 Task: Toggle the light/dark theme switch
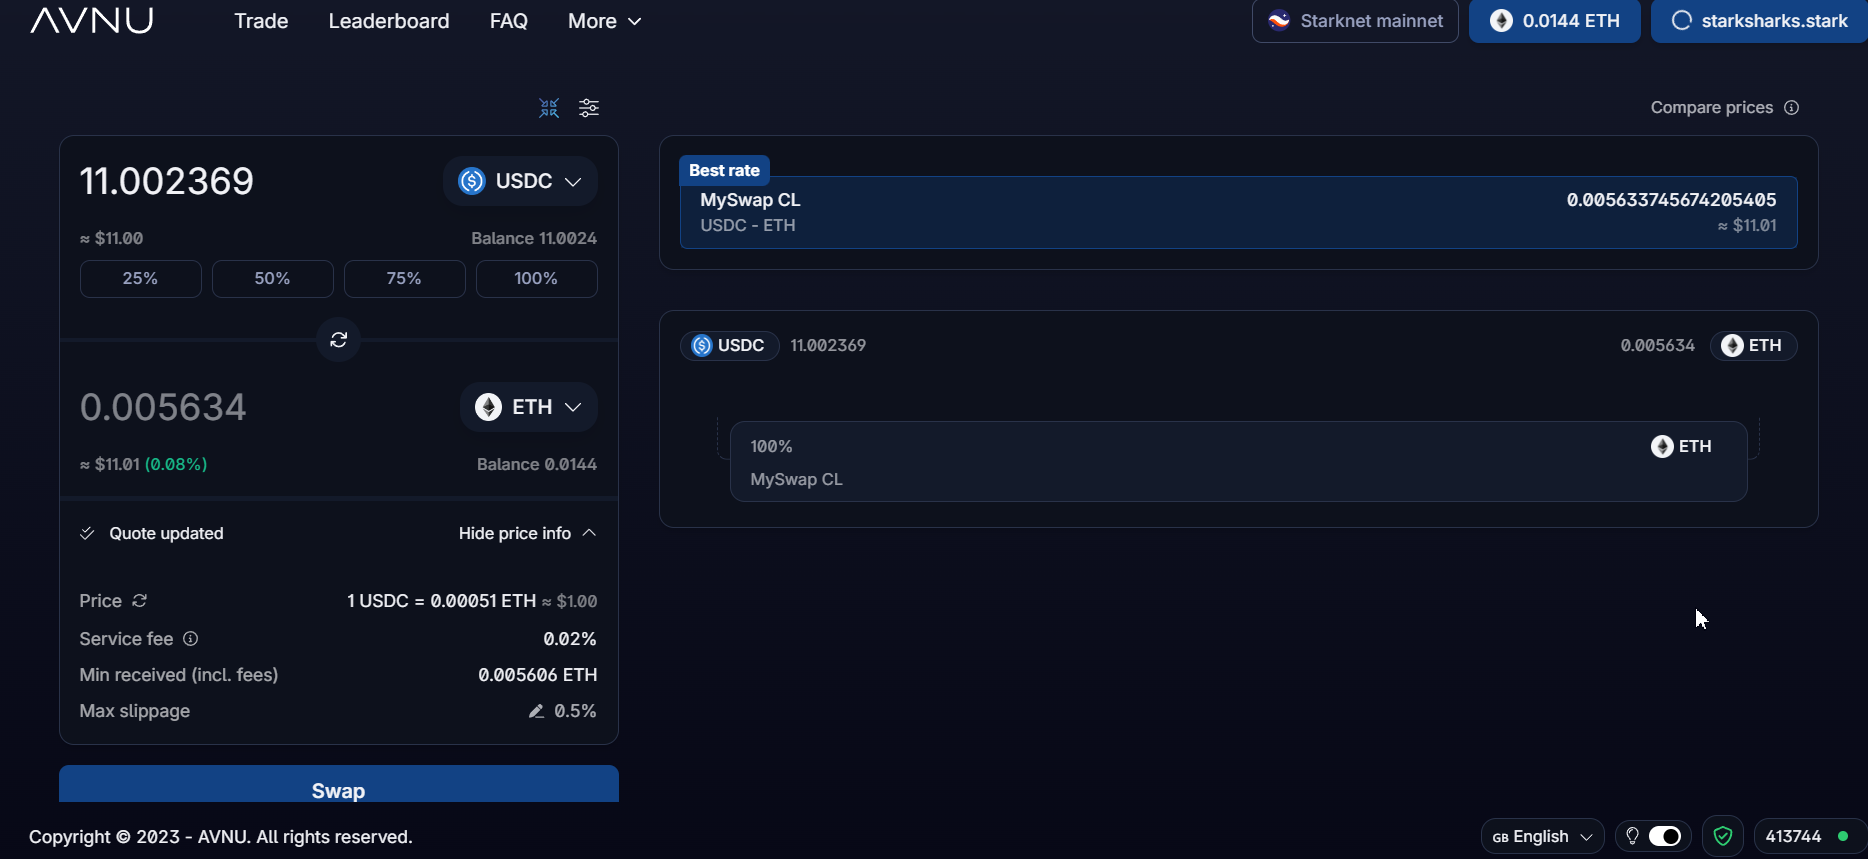1665,837
